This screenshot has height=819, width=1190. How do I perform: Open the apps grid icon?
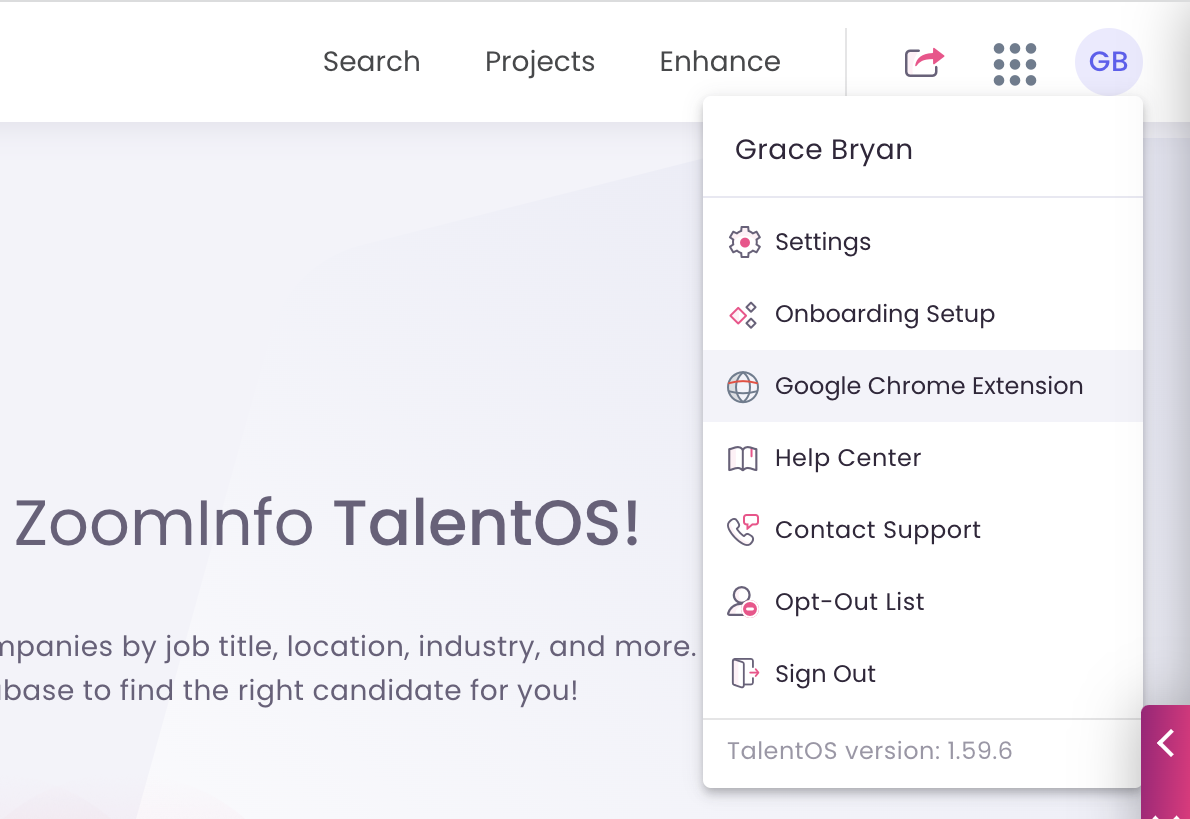coord(1014,62)
